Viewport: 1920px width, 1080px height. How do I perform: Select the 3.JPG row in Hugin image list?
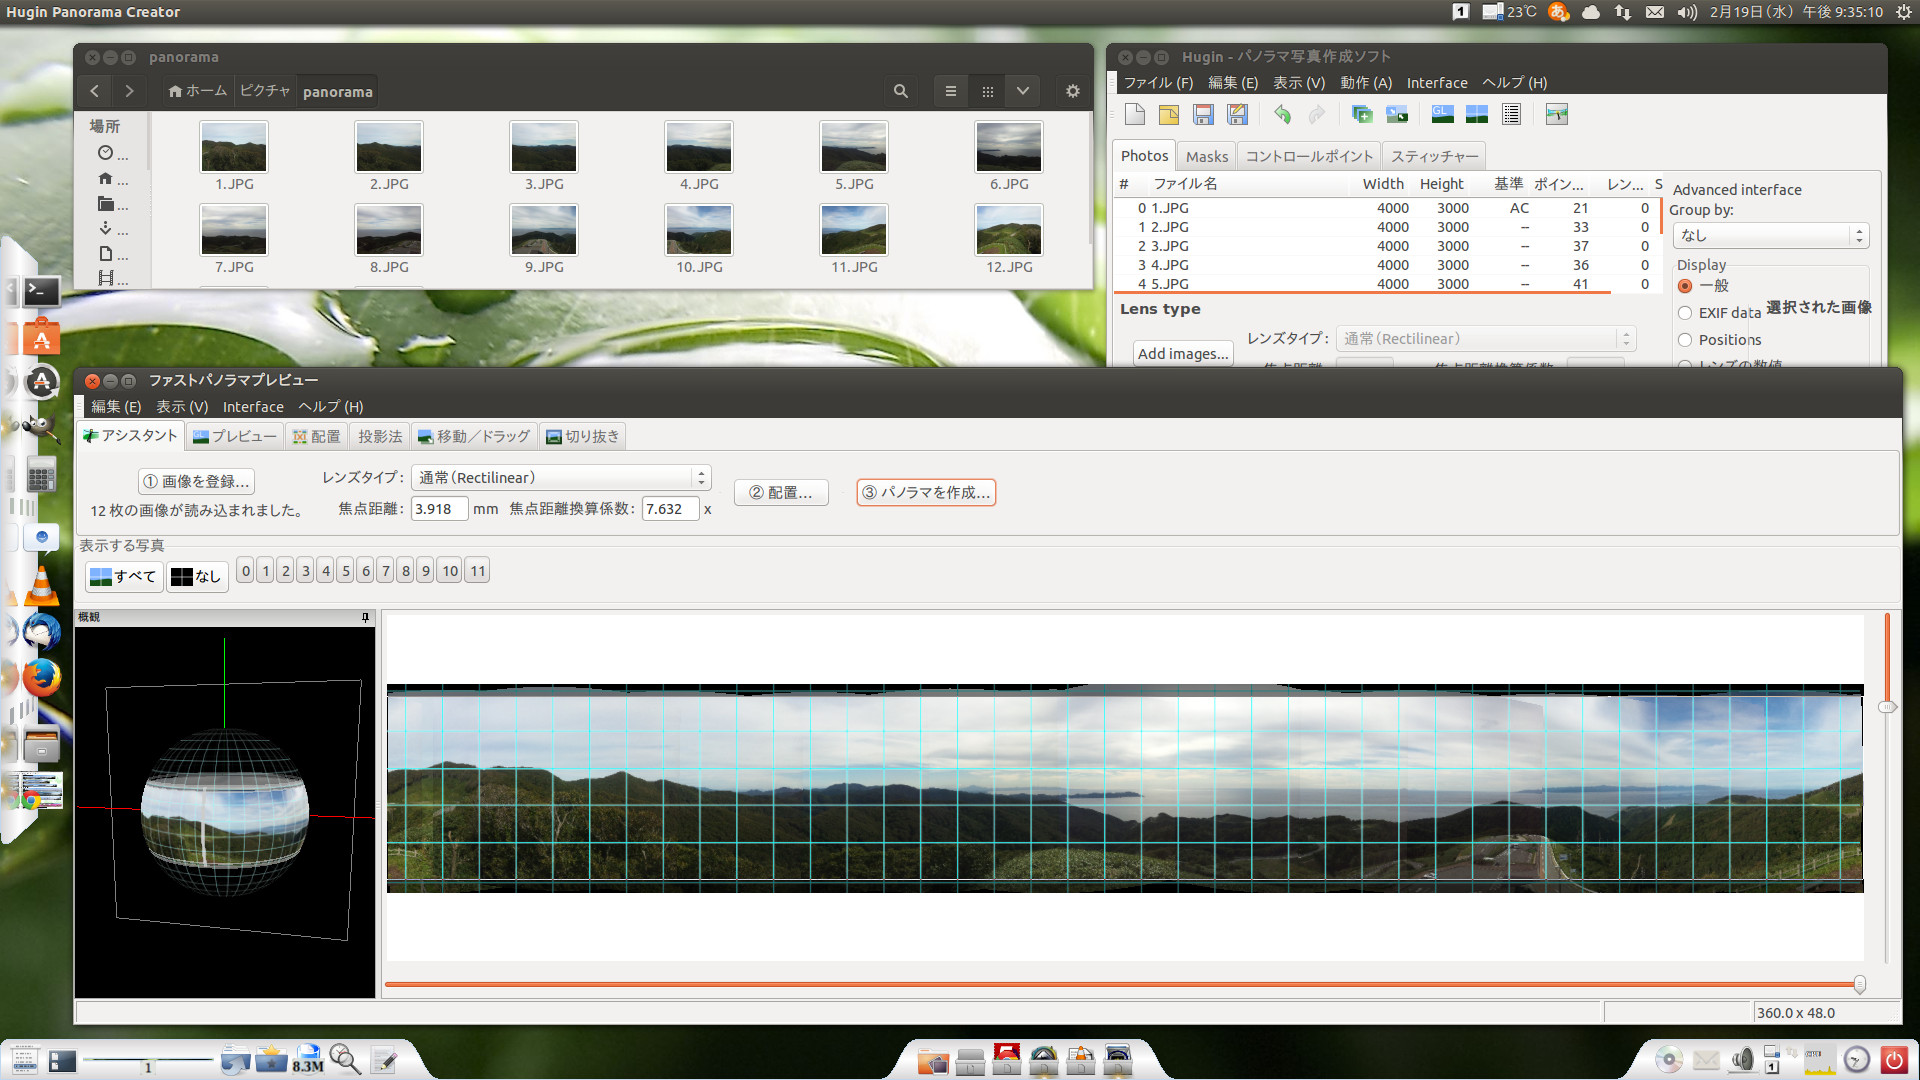coord(1390,246)
